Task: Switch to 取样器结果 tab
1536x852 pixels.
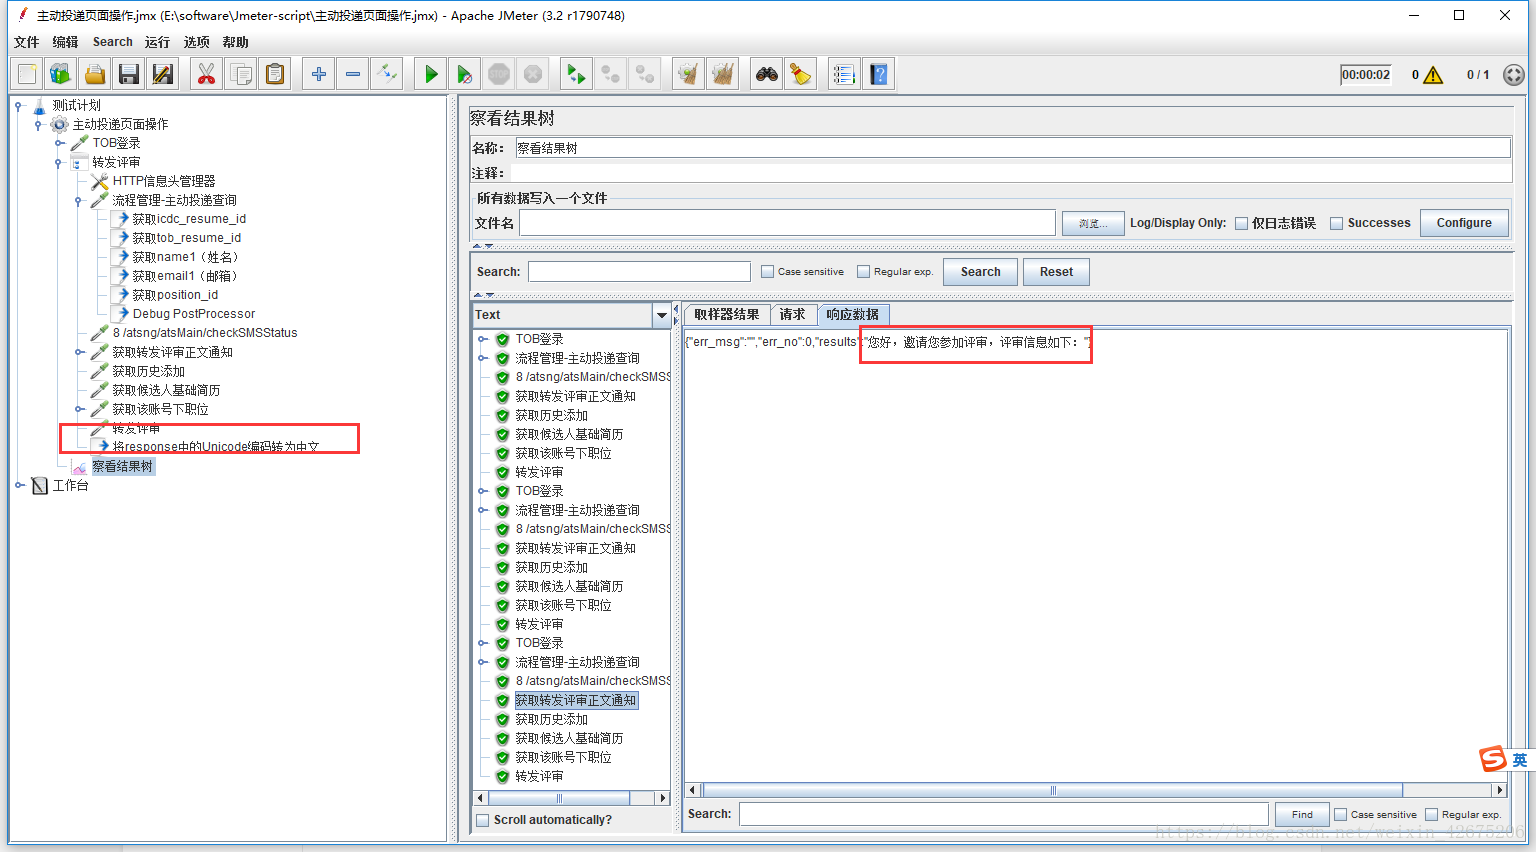Action: [727, 314]
